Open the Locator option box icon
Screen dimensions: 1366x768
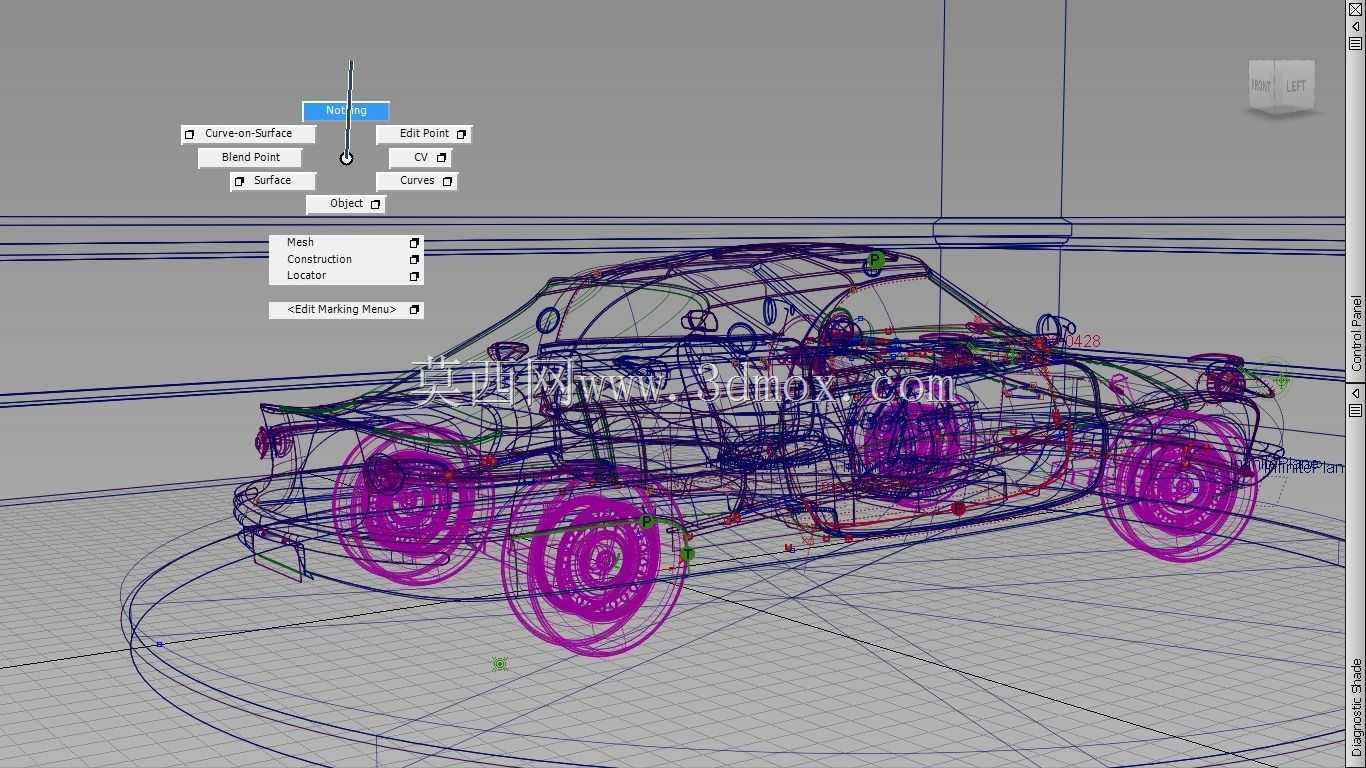click(414, 276)
